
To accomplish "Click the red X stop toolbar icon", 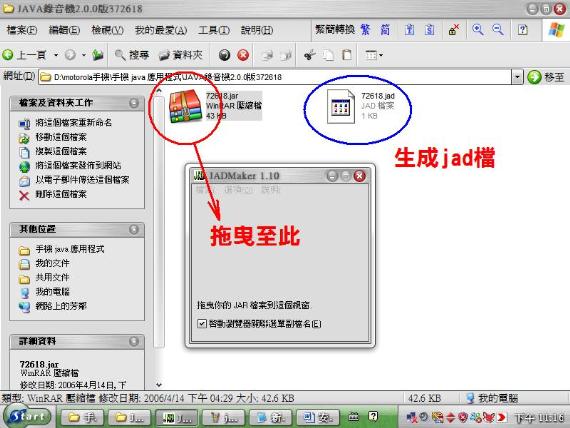I will point(243,55).
